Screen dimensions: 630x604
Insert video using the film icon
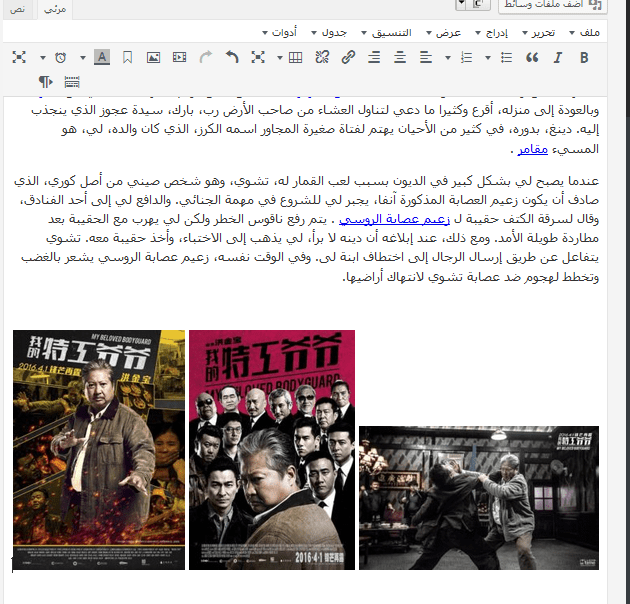click(x=179, y=57)
